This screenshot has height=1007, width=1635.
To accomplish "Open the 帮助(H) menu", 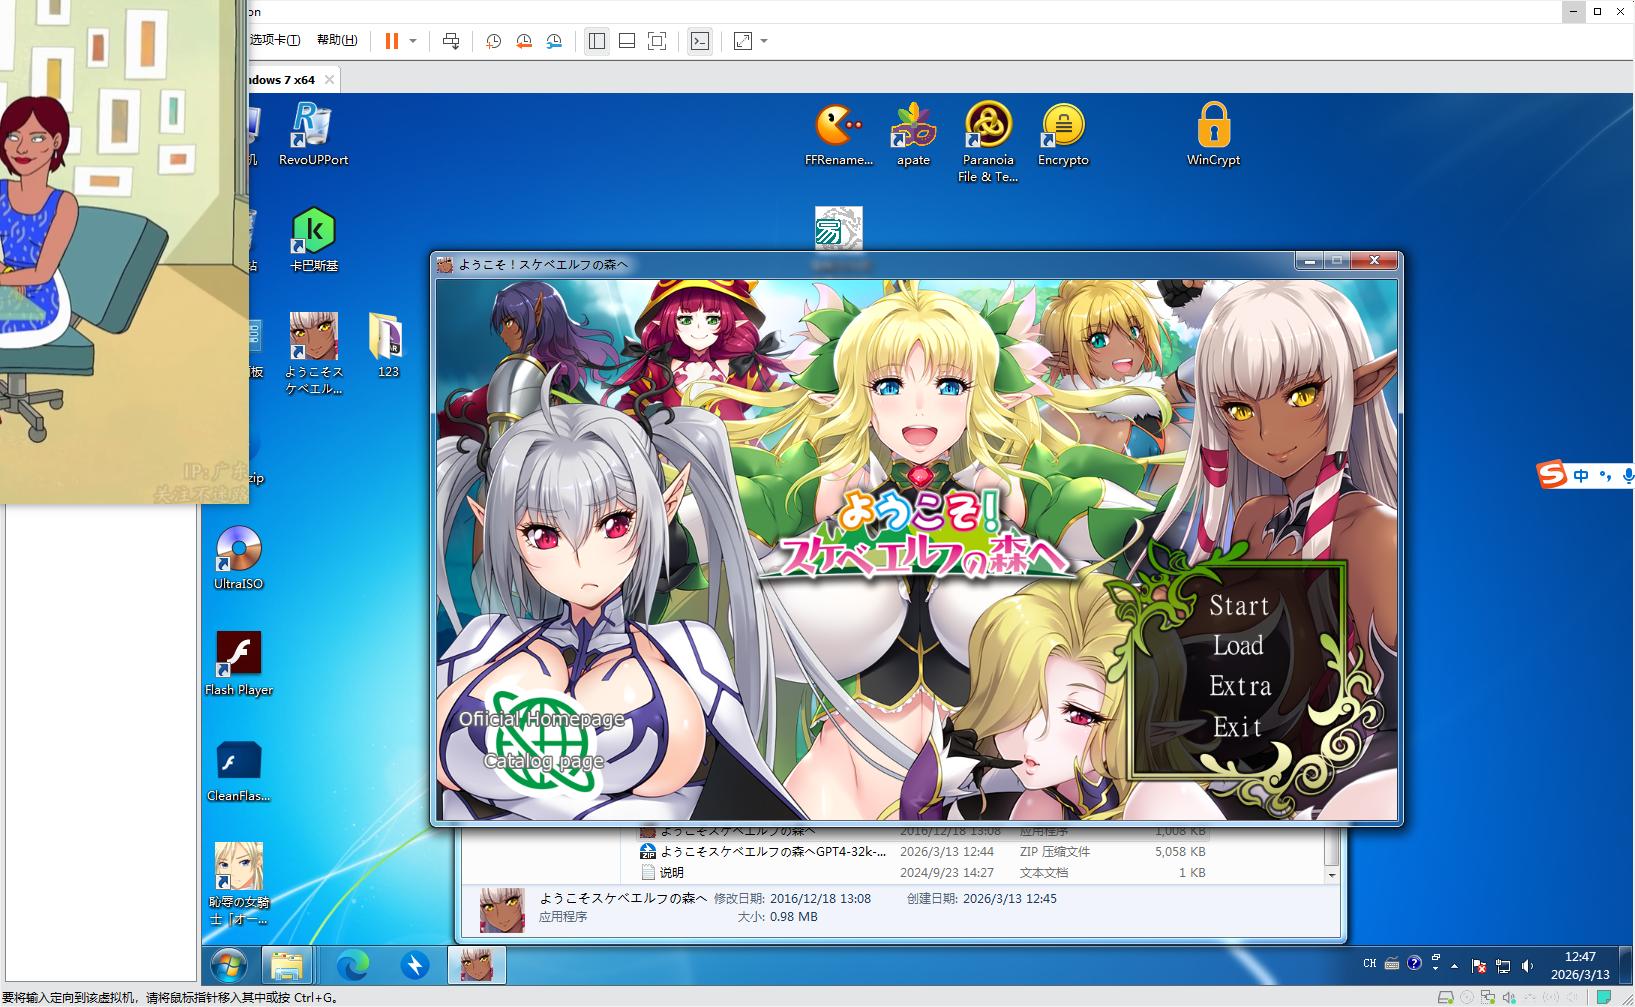I will click(x=337, y=40).
